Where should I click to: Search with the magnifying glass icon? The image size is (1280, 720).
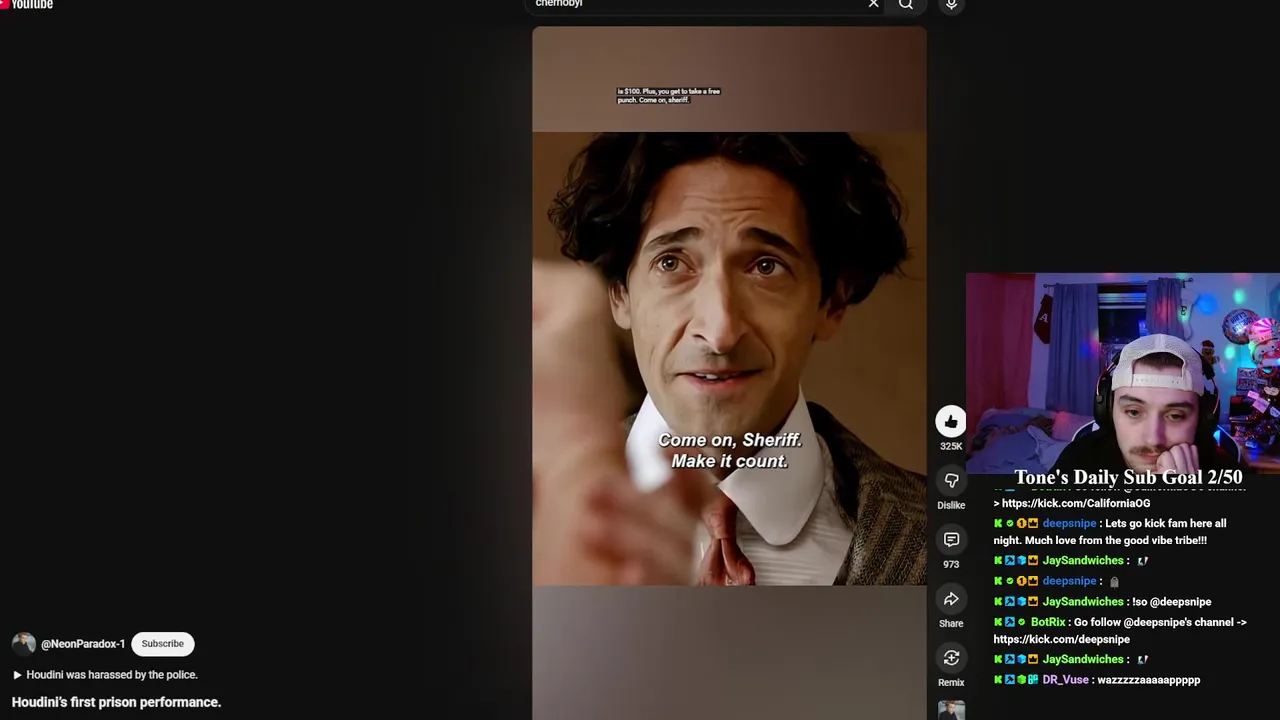(x=906, y=4)
